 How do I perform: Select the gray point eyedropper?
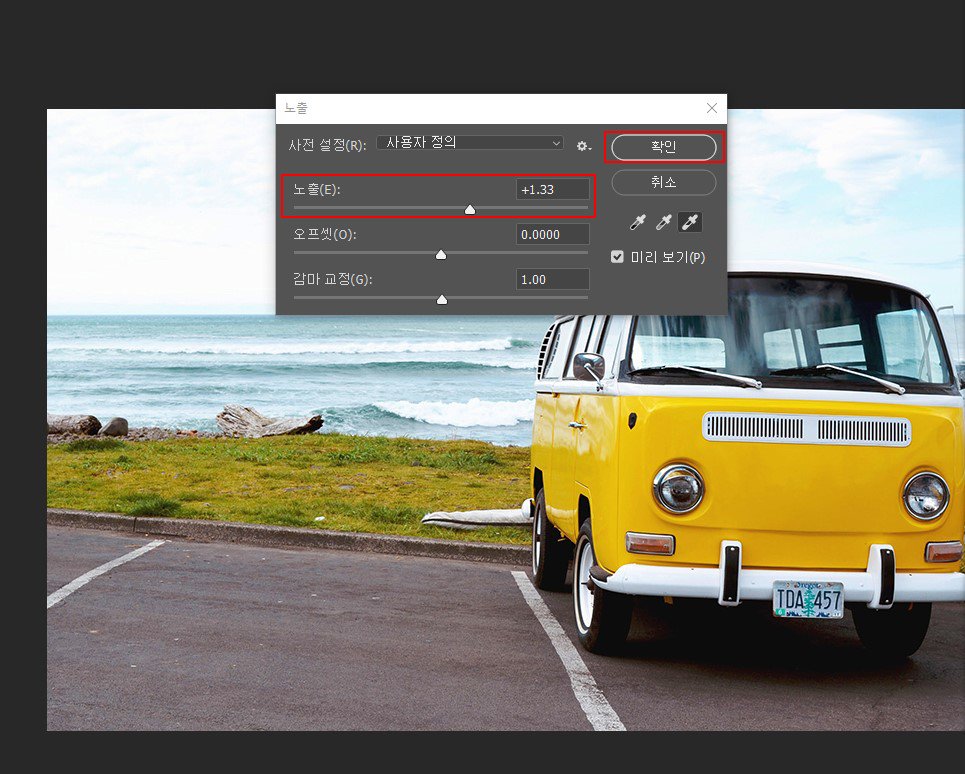coord(663,222)
